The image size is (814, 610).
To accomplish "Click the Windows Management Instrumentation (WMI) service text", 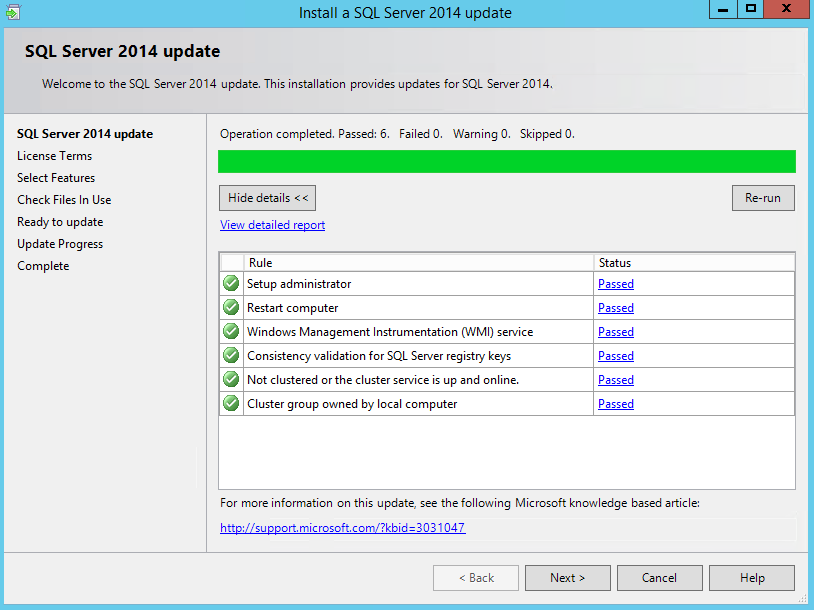I will tap(390, 332).
